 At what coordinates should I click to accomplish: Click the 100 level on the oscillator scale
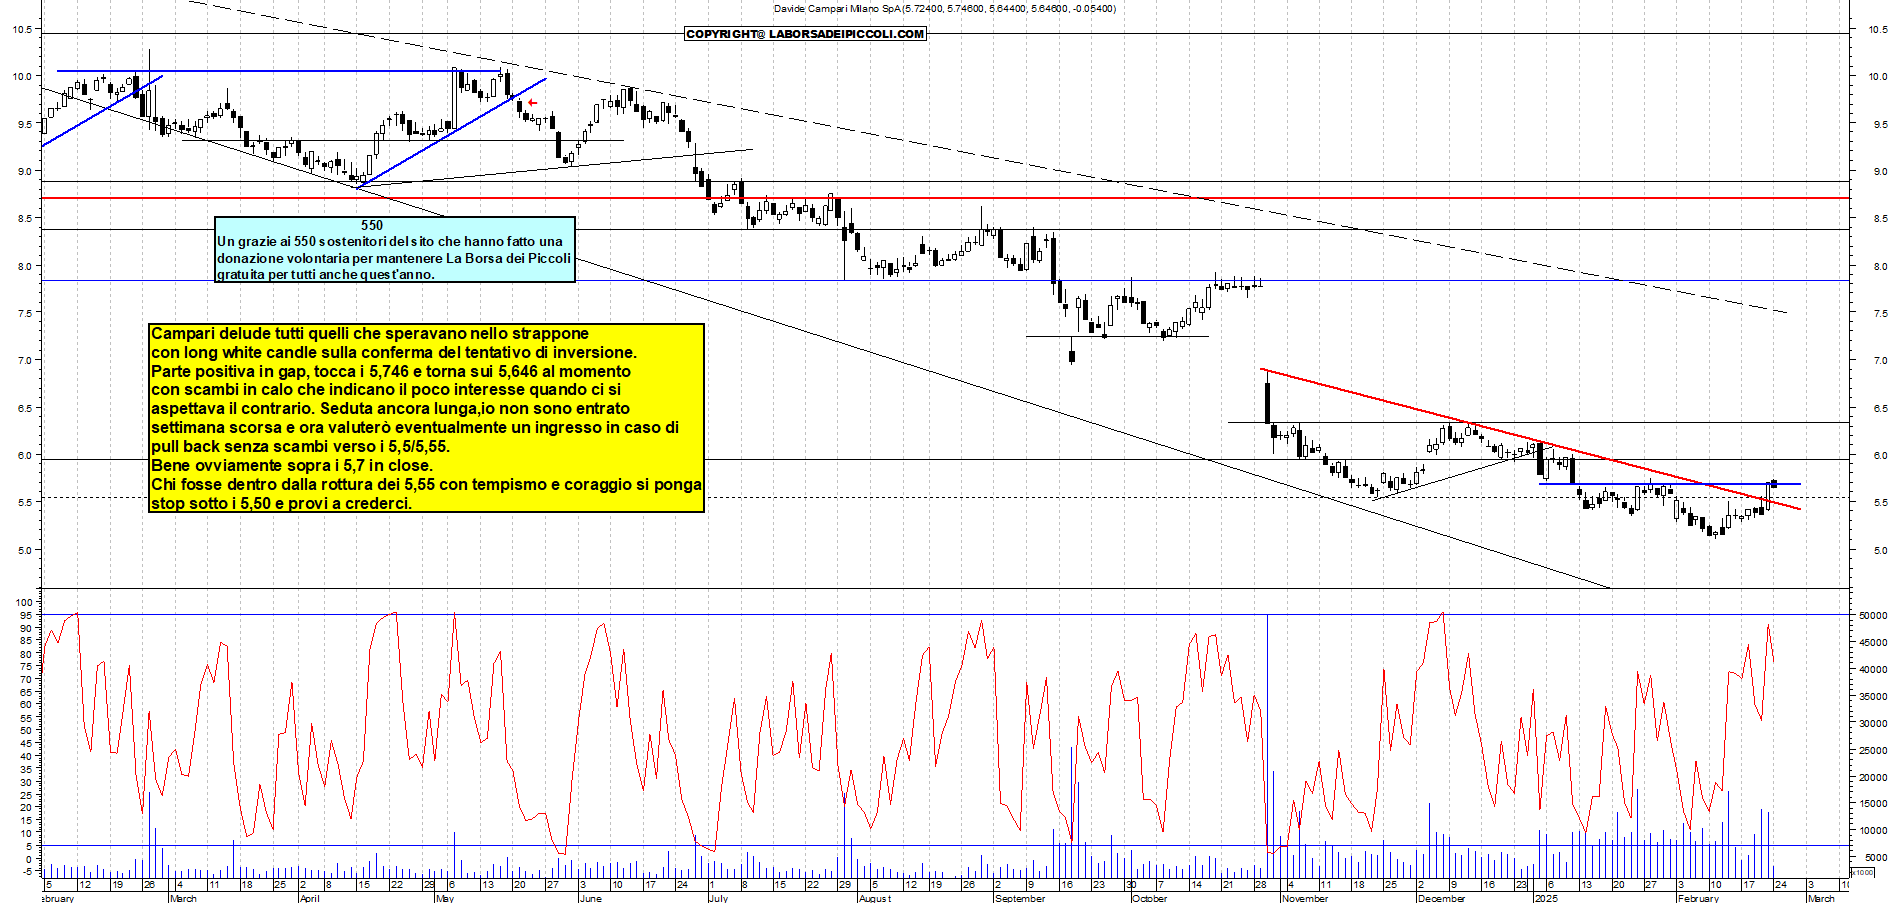pyautogui.click(x=24, y=602)
